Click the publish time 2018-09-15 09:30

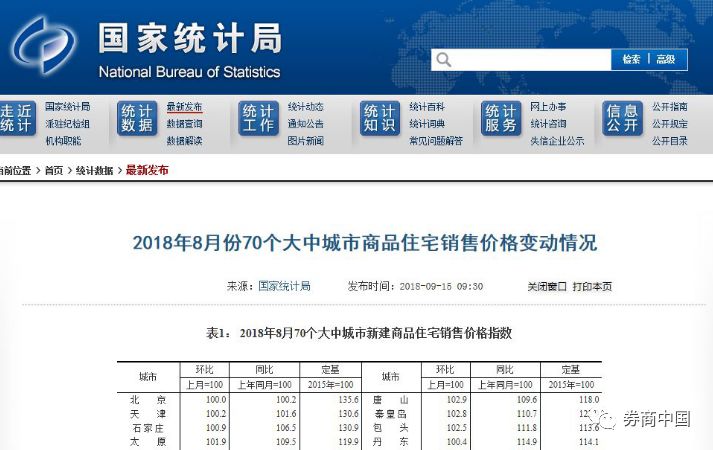tap(441, 286)
